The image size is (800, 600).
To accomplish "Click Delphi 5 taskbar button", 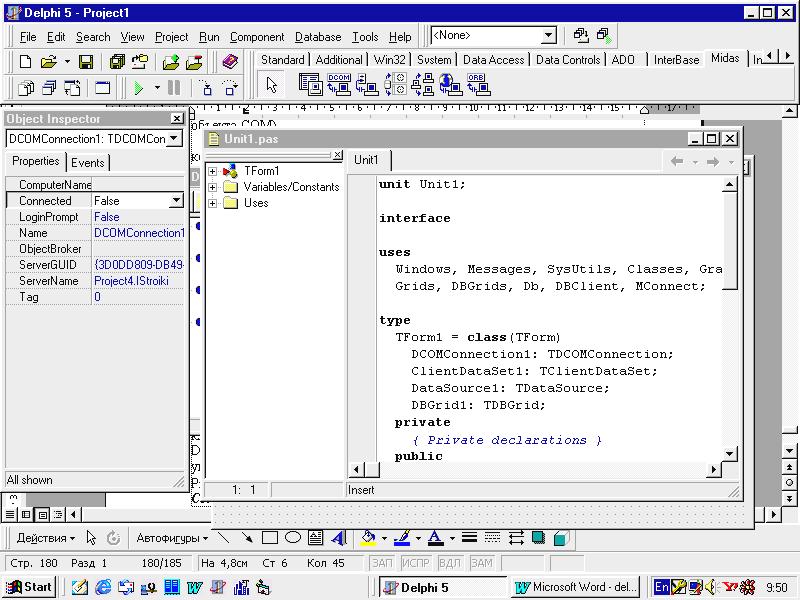I will pyautogui.click(x=441, y=587).
